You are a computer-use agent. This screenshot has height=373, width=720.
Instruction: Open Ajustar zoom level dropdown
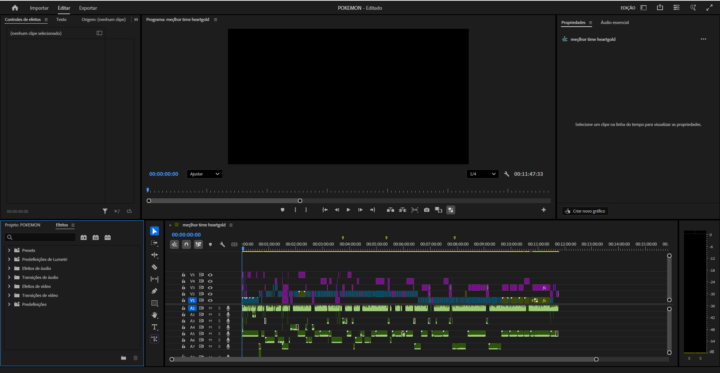204,174
